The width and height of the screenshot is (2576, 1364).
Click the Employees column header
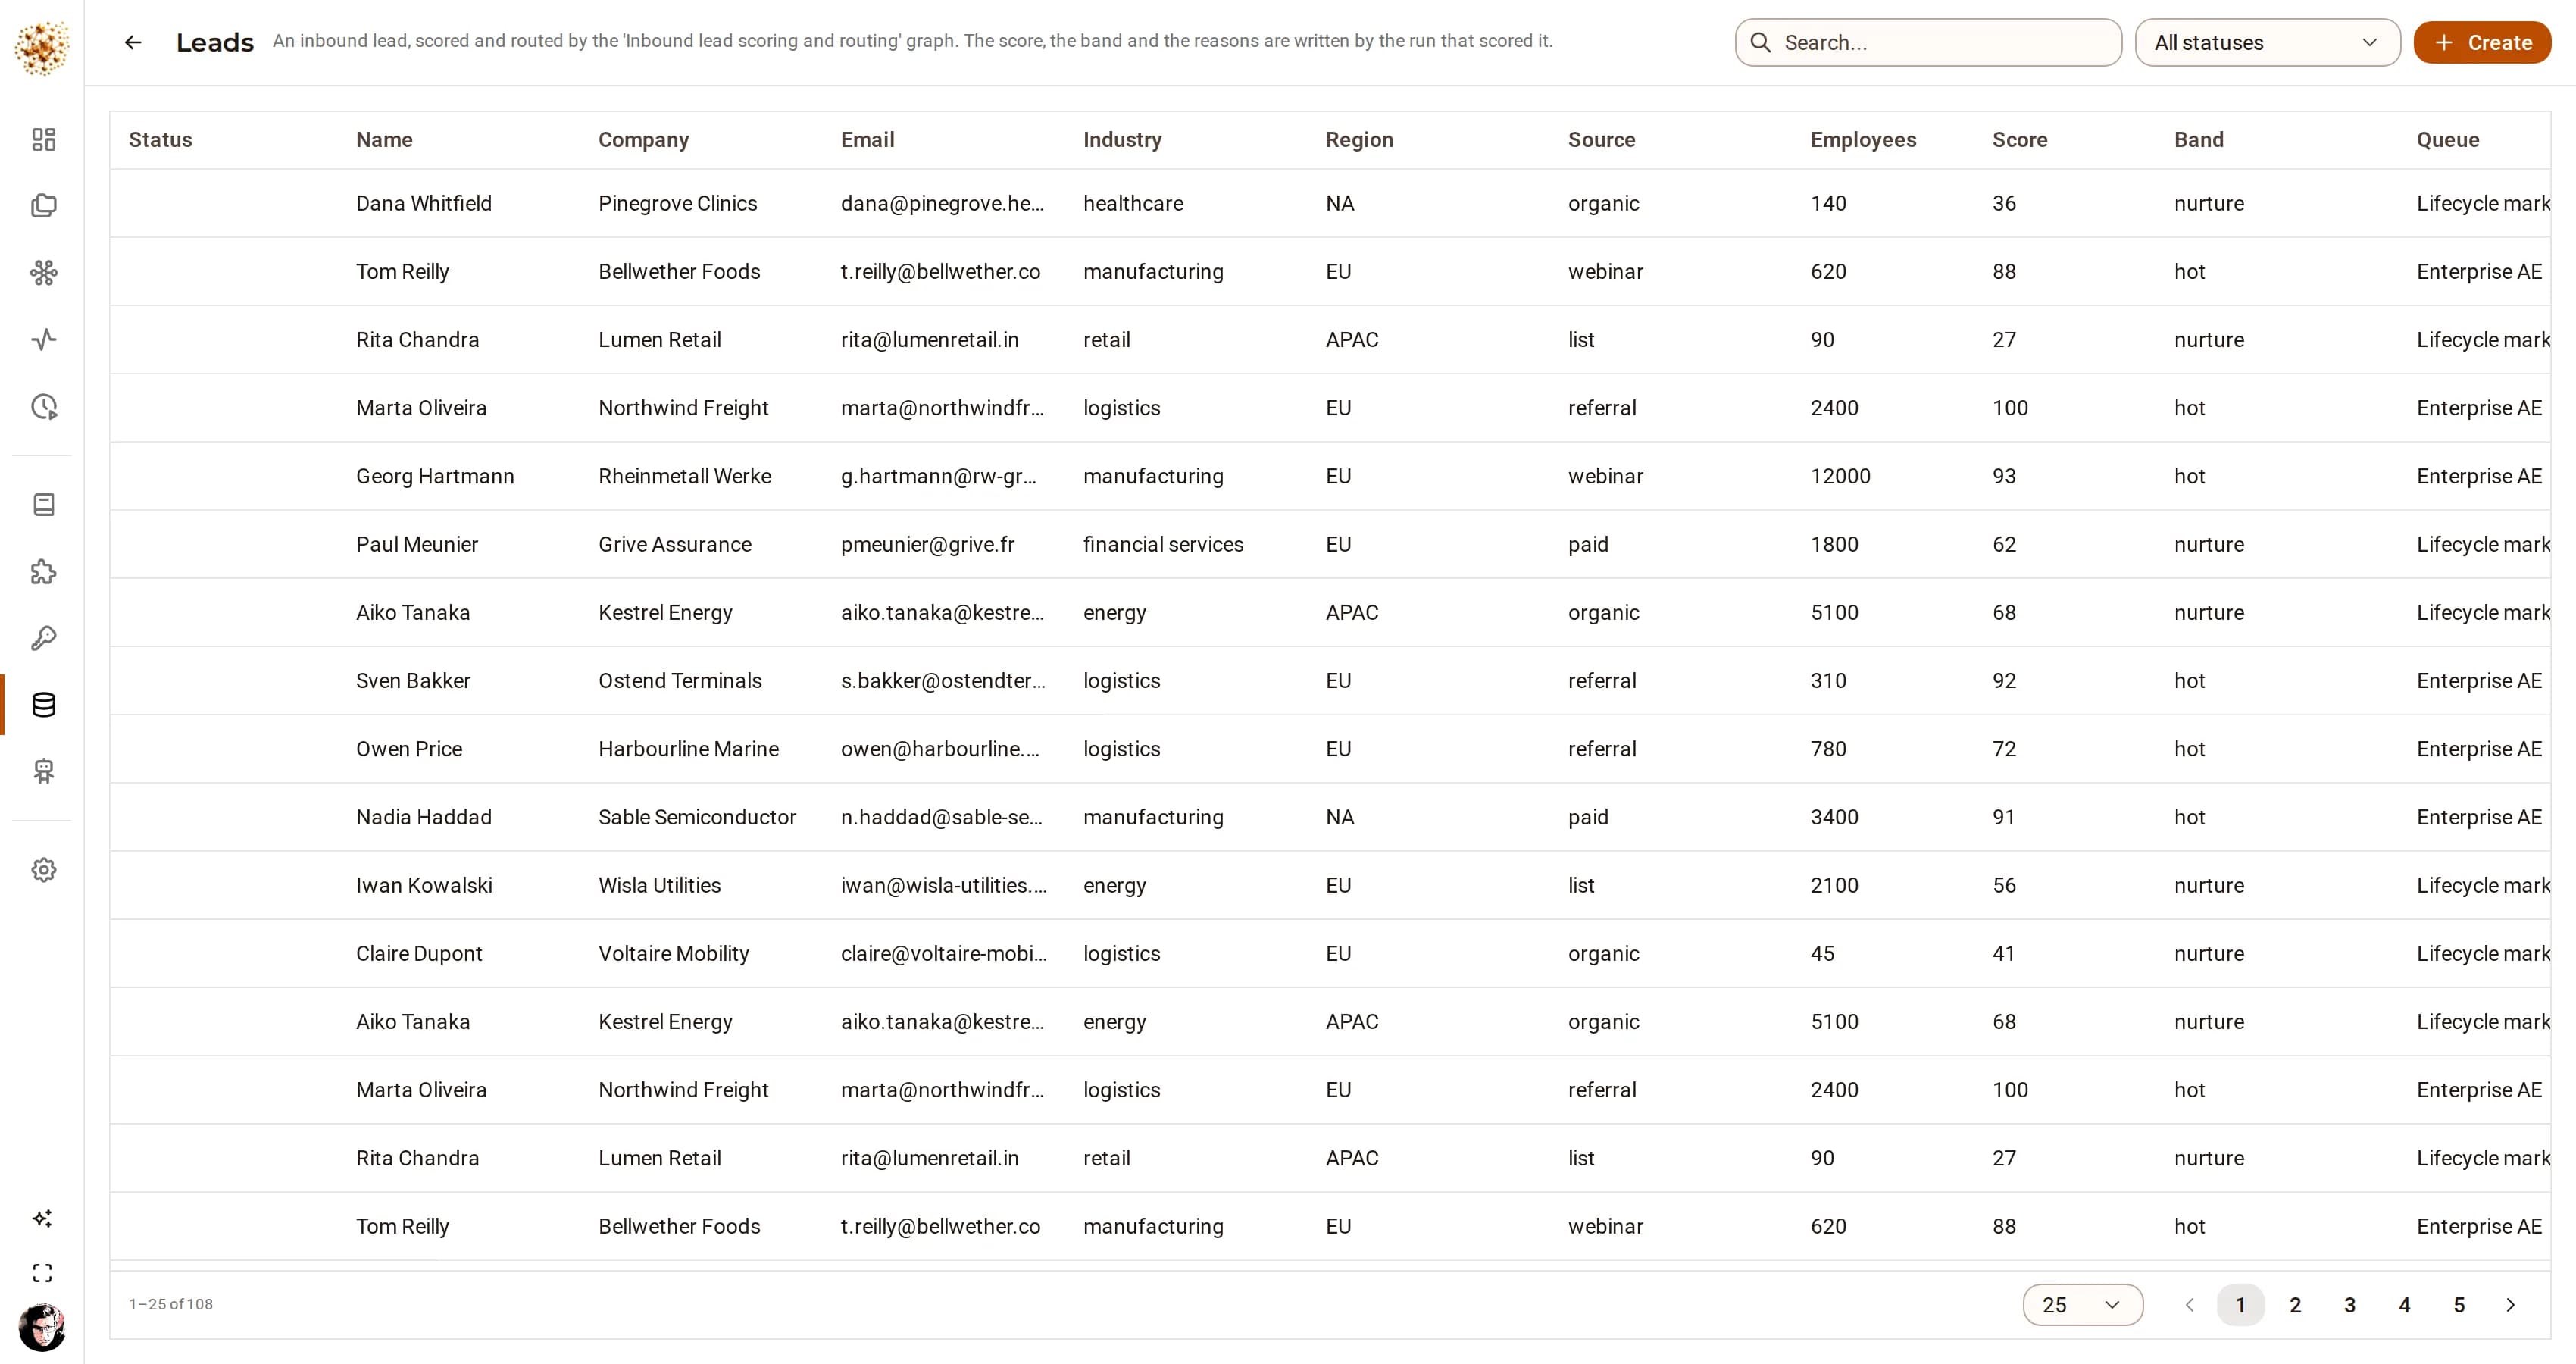pos(1863,140)
